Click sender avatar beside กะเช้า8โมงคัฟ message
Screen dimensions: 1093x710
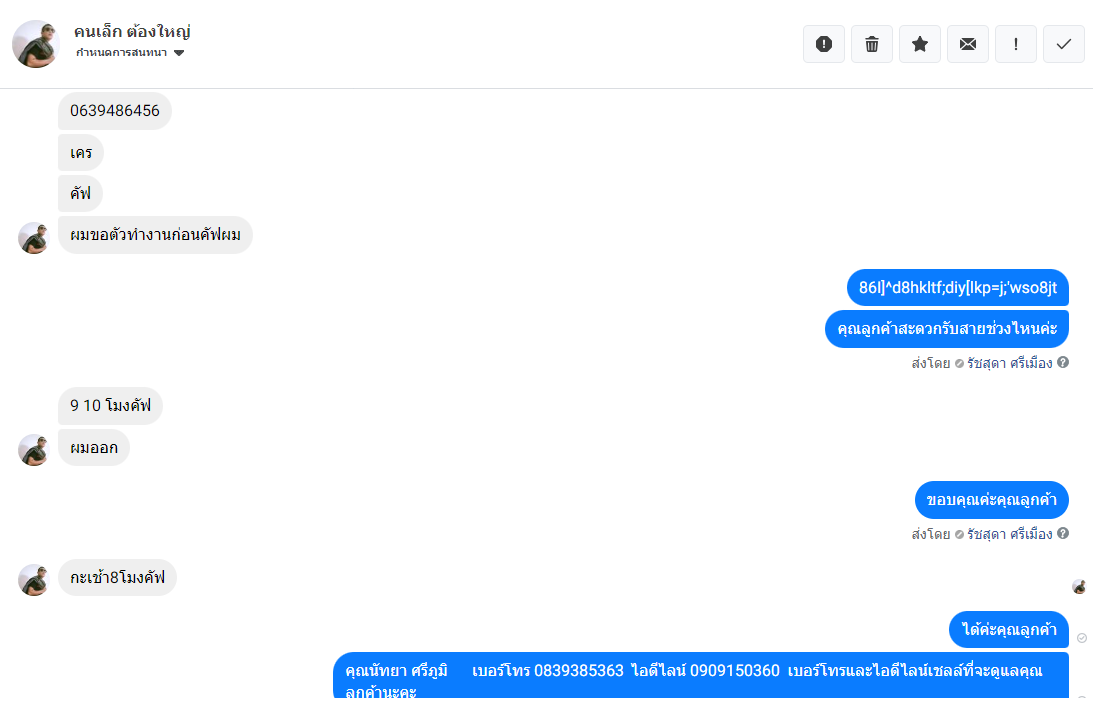point(33,580)
